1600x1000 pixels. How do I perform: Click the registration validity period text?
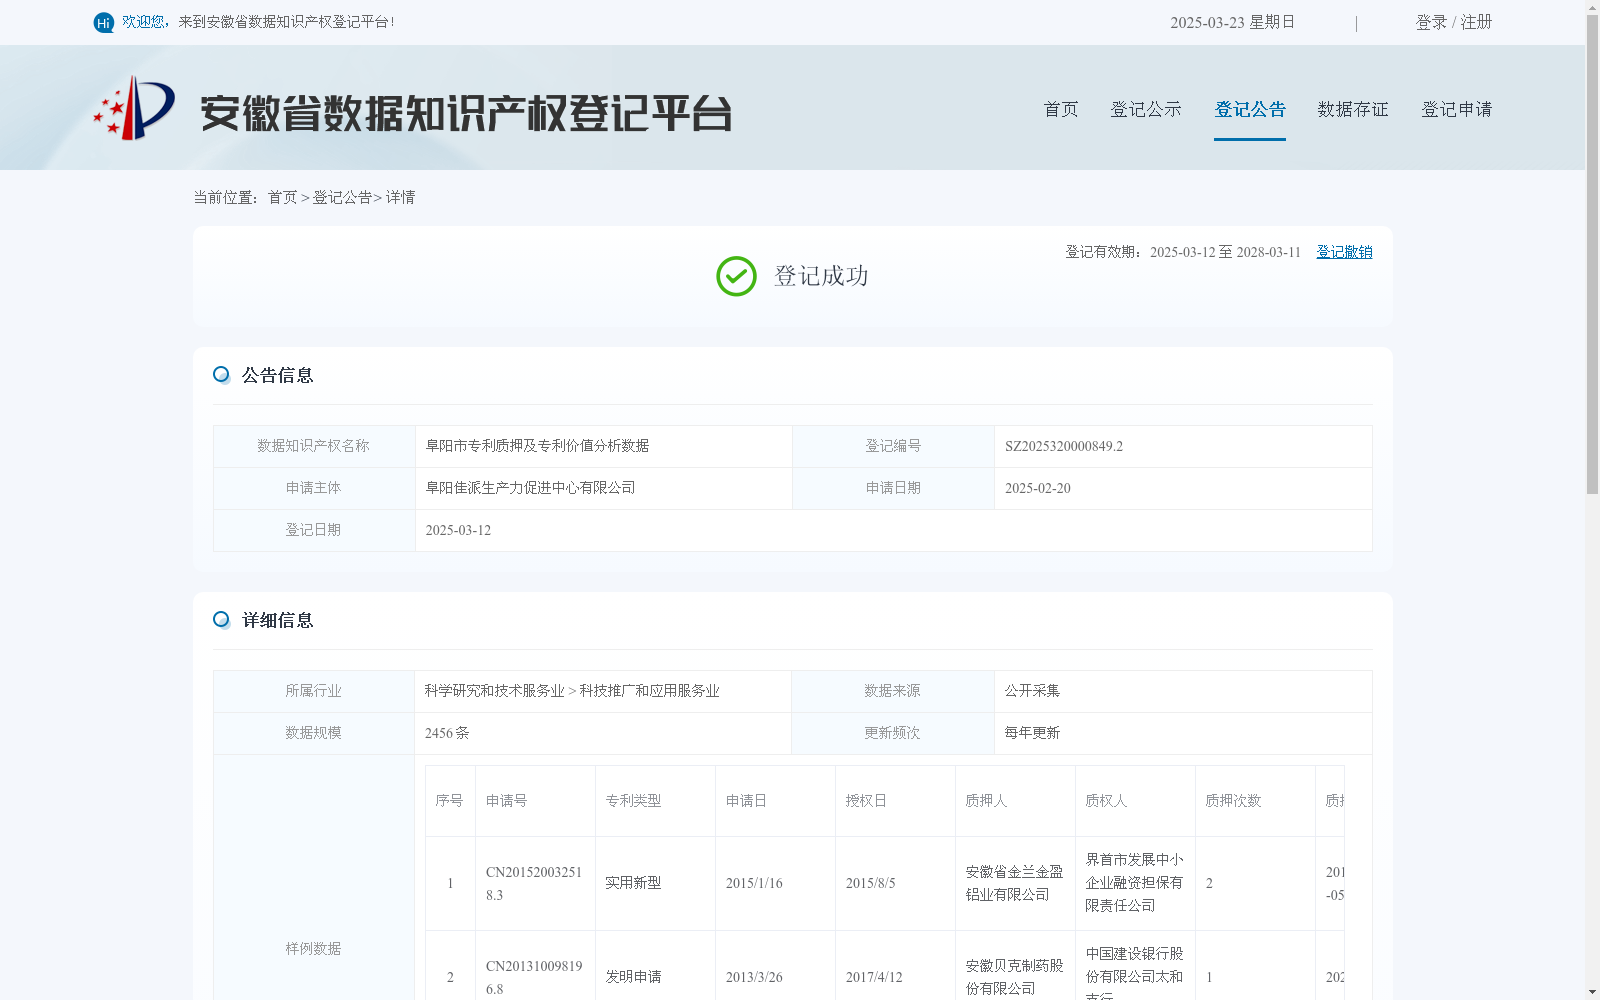1183,252
